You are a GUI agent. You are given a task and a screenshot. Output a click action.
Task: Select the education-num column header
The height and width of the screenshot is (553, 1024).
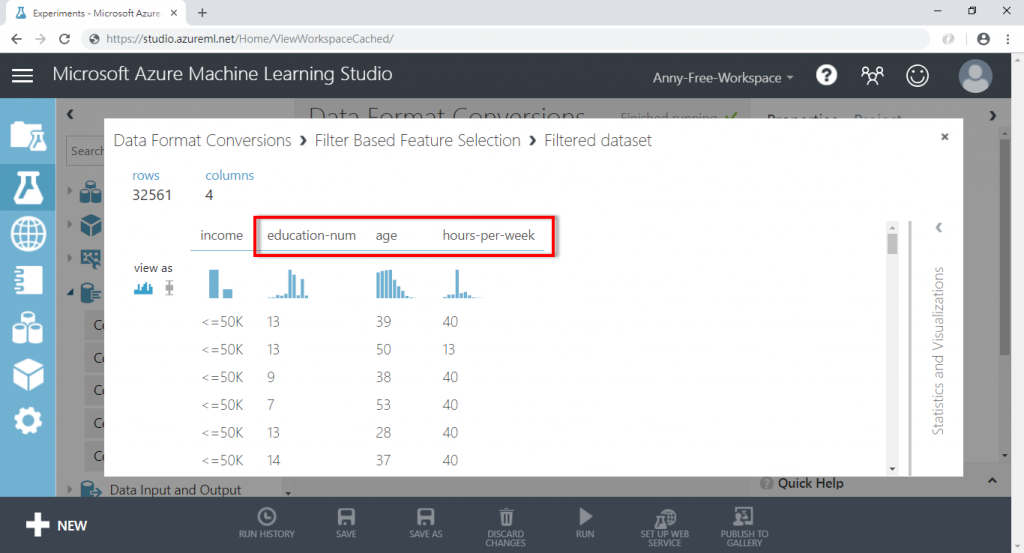[311, 235]
